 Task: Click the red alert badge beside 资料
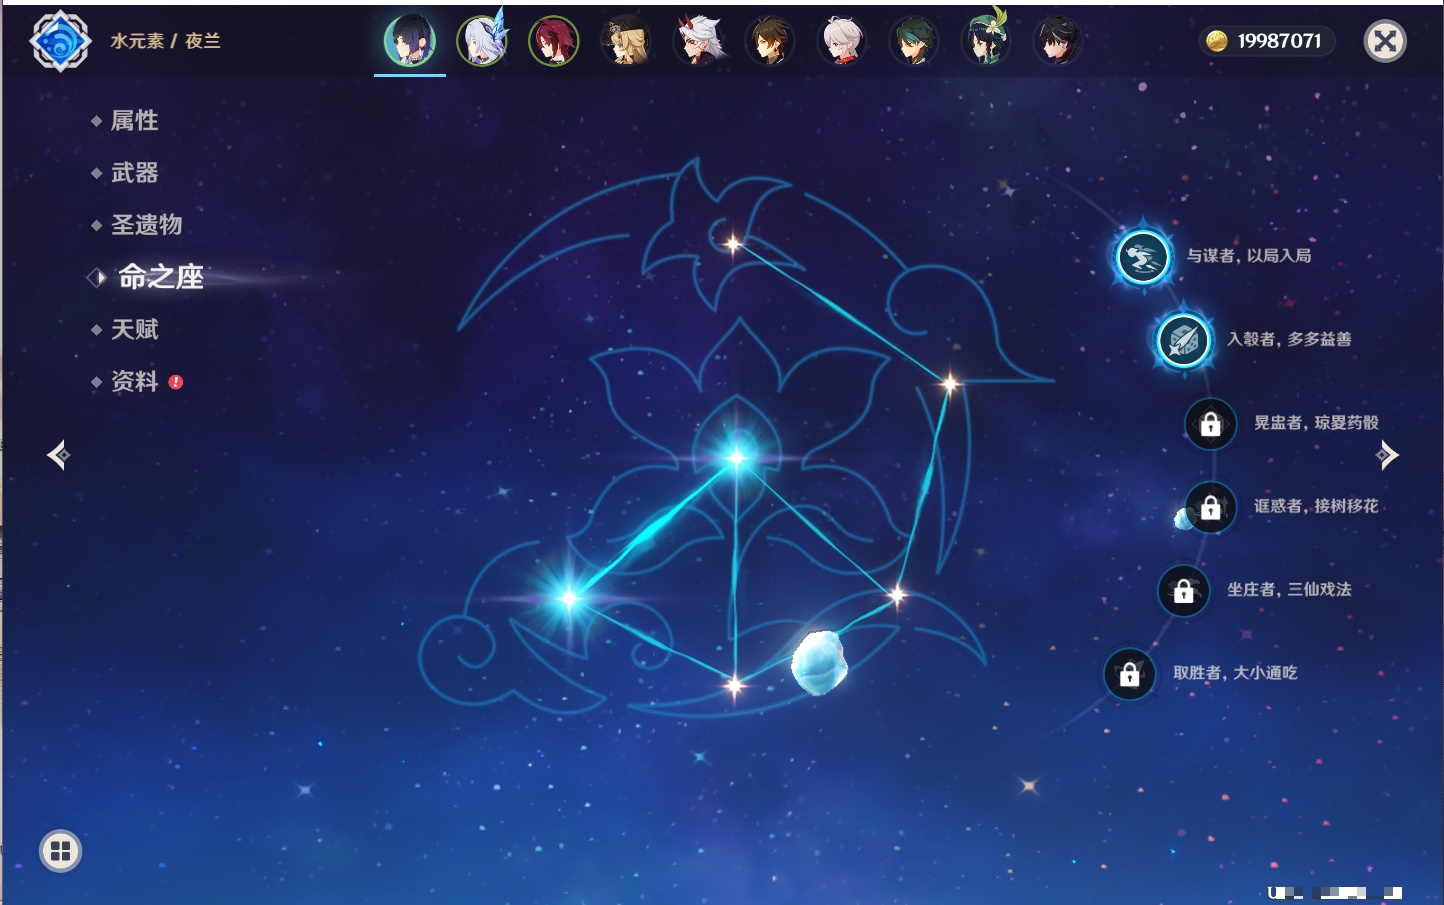(x=176, y=382)
